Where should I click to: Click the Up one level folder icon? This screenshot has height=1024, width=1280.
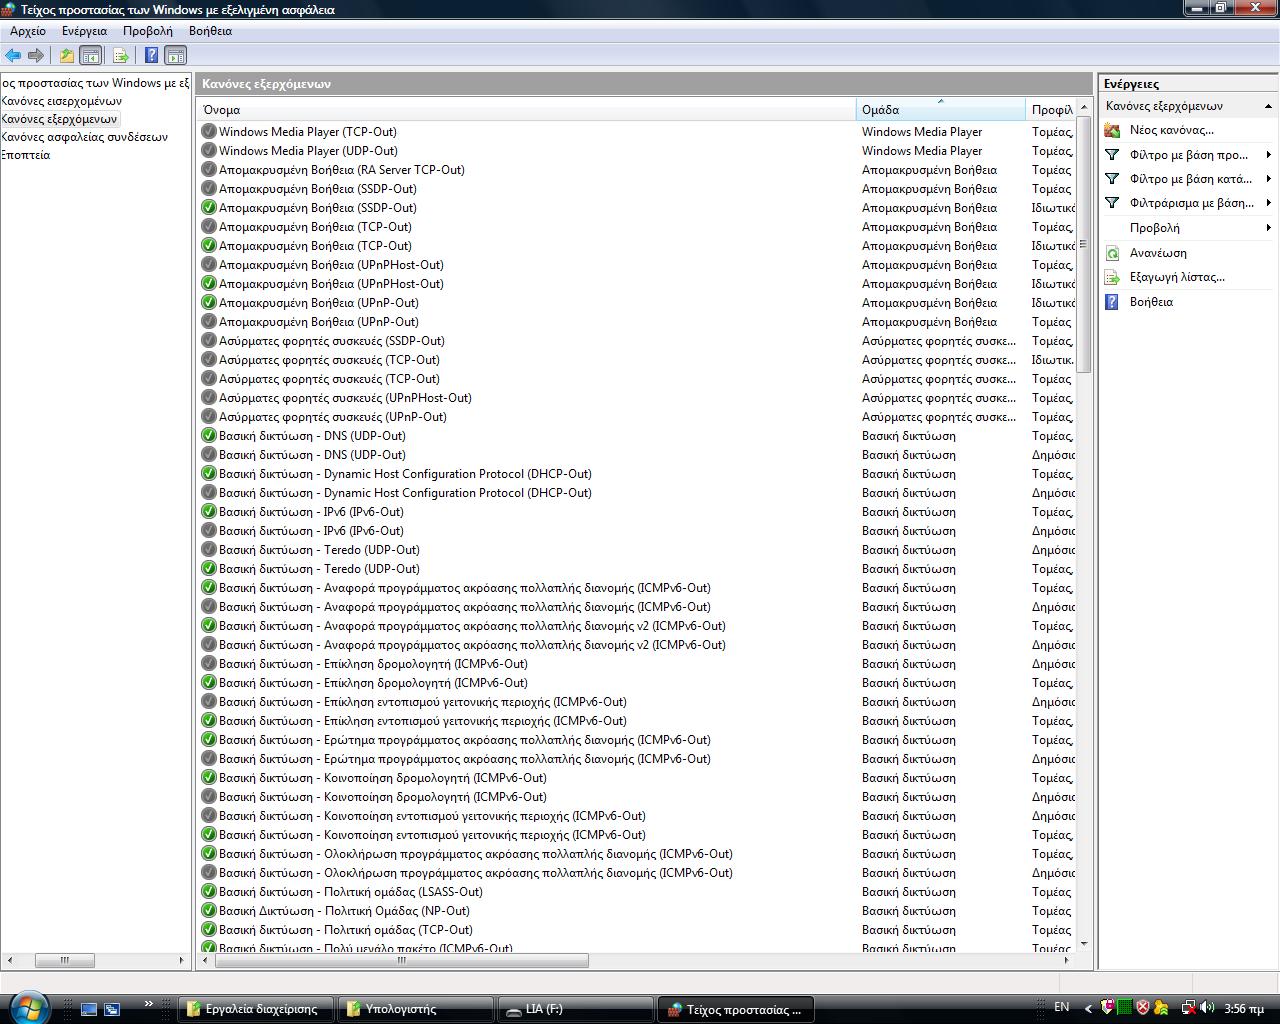[67, 56]
